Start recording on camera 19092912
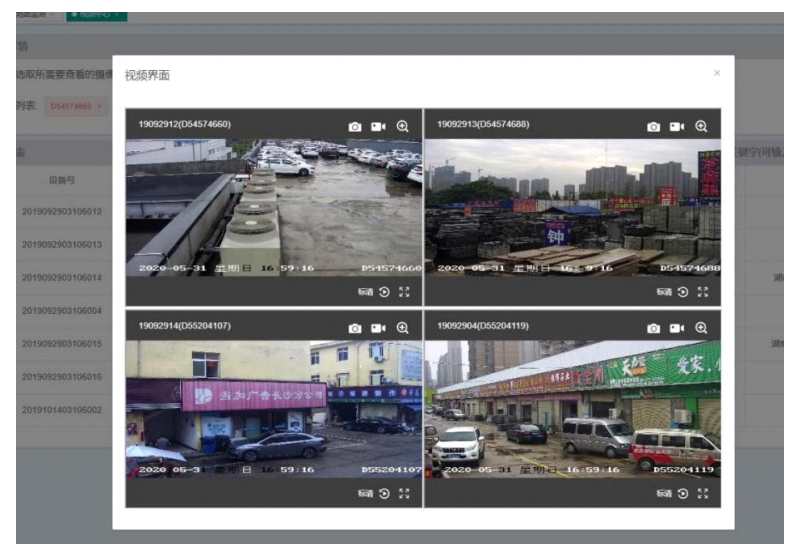799x558 pixels. (x=378, y=127)
